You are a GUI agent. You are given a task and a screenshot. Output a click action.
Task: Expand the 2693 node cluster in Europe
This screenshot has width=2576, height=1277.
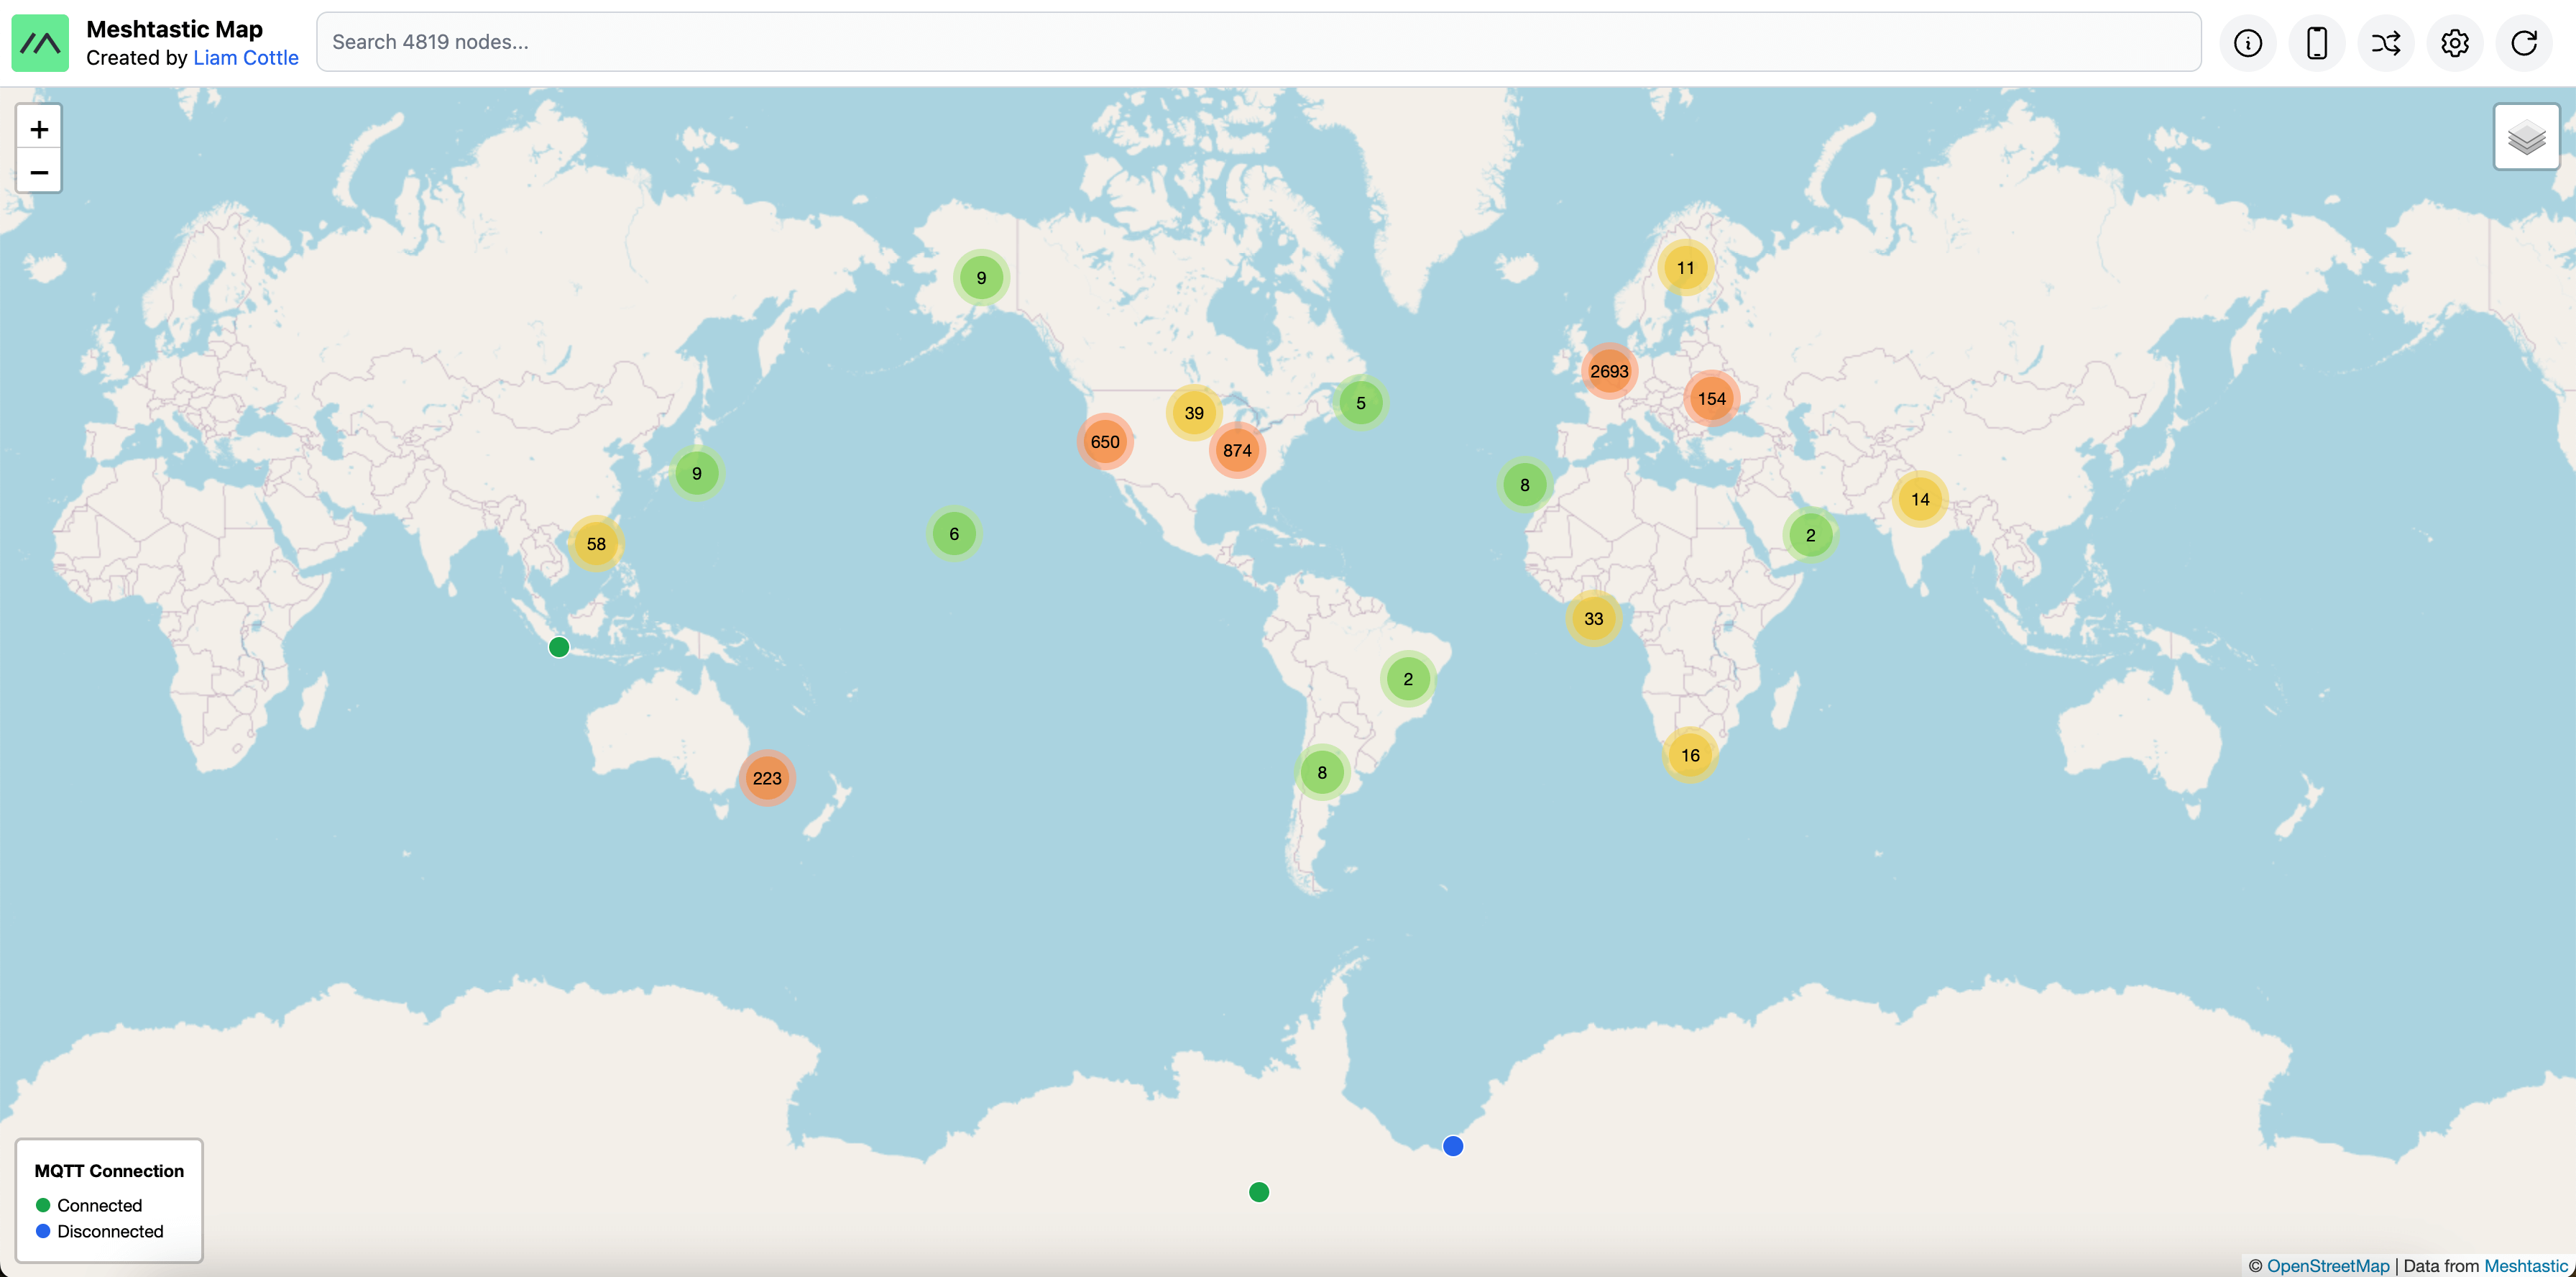point(1608,371)
